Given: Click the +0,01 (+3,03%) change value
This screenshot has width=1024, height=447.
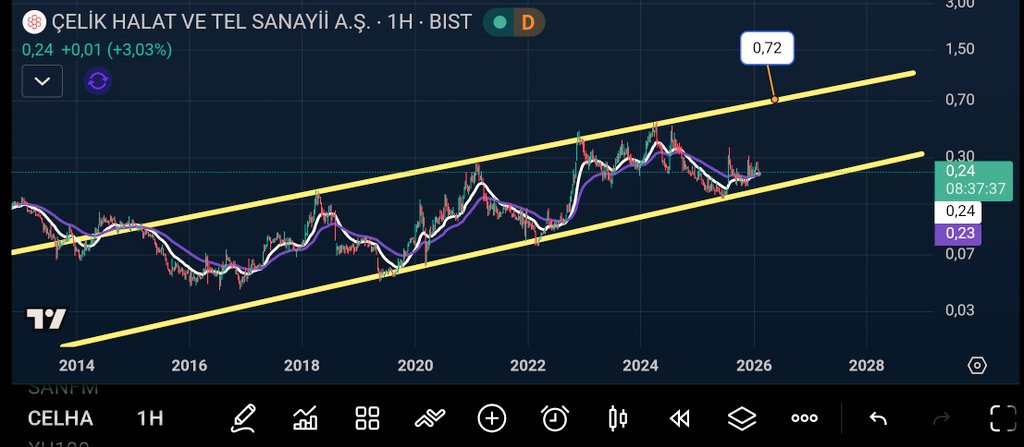Looking at the screenshot, I should (117, 50).
